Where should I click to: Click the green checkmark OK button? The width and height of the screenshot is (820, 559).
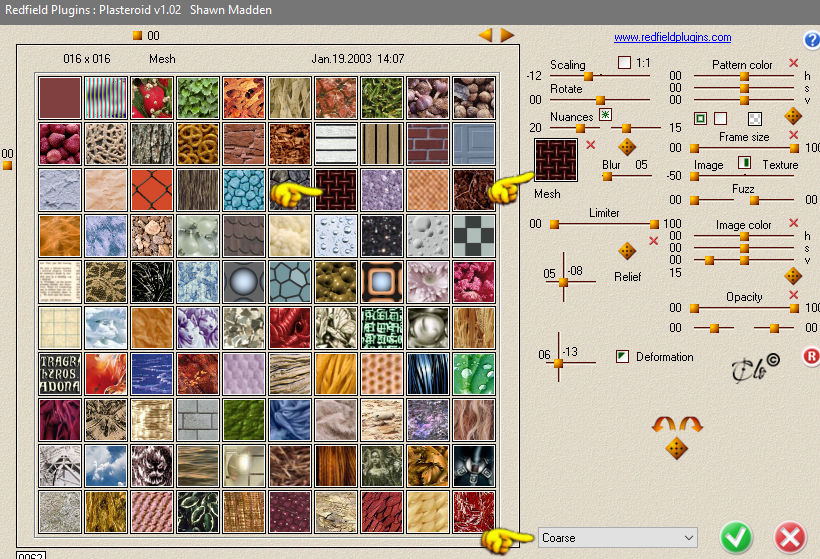click(x=736, y=537)
